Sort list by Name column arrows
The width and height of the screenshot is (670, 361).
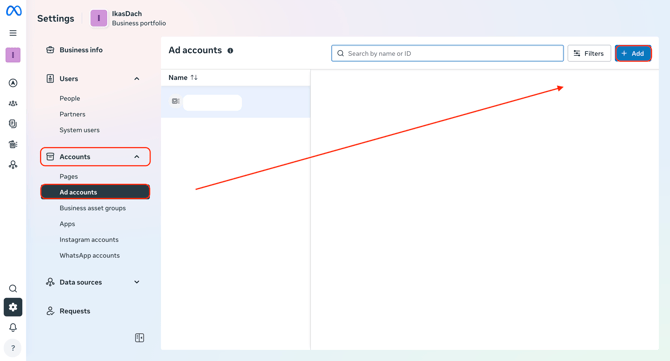pyautogui.click(x=194, y=77)
